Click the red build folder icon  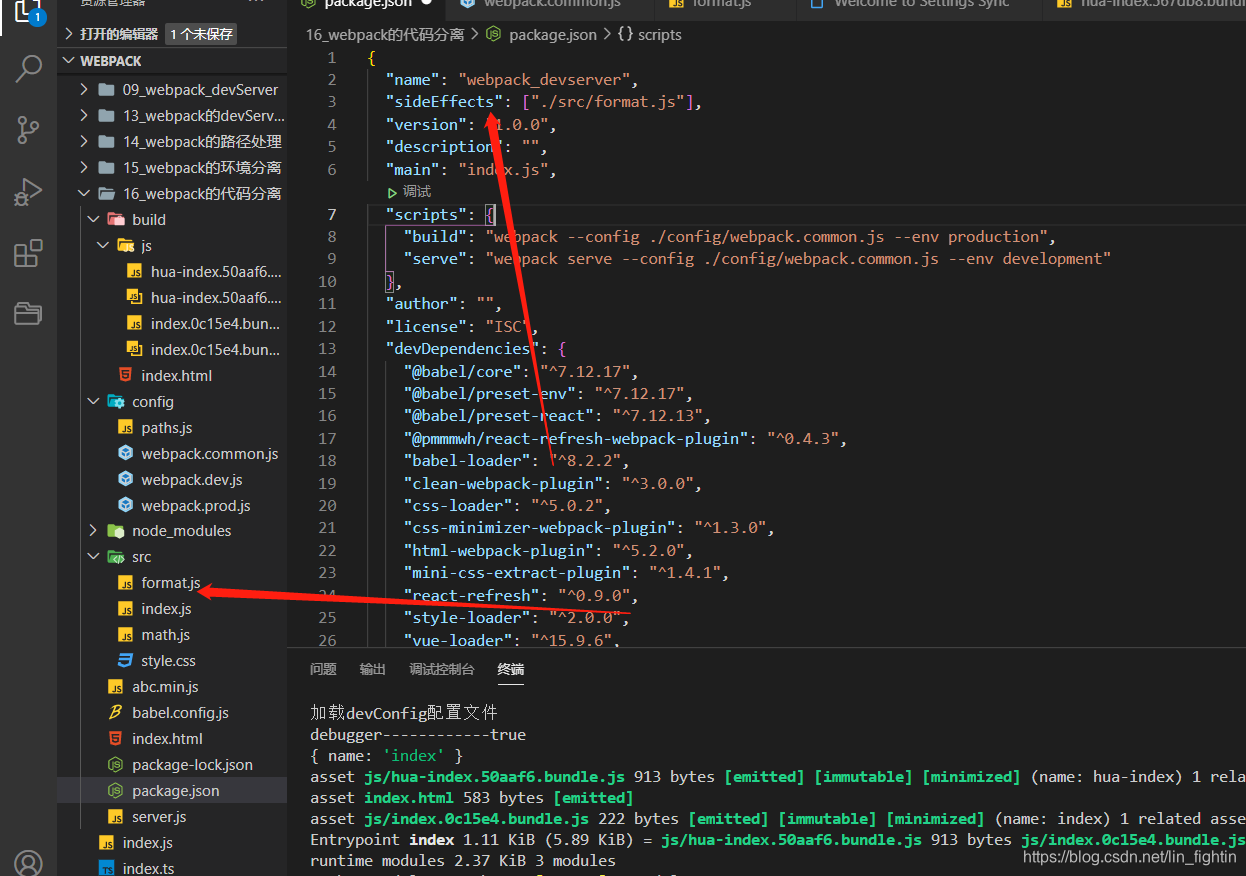(x=116, y=219)
